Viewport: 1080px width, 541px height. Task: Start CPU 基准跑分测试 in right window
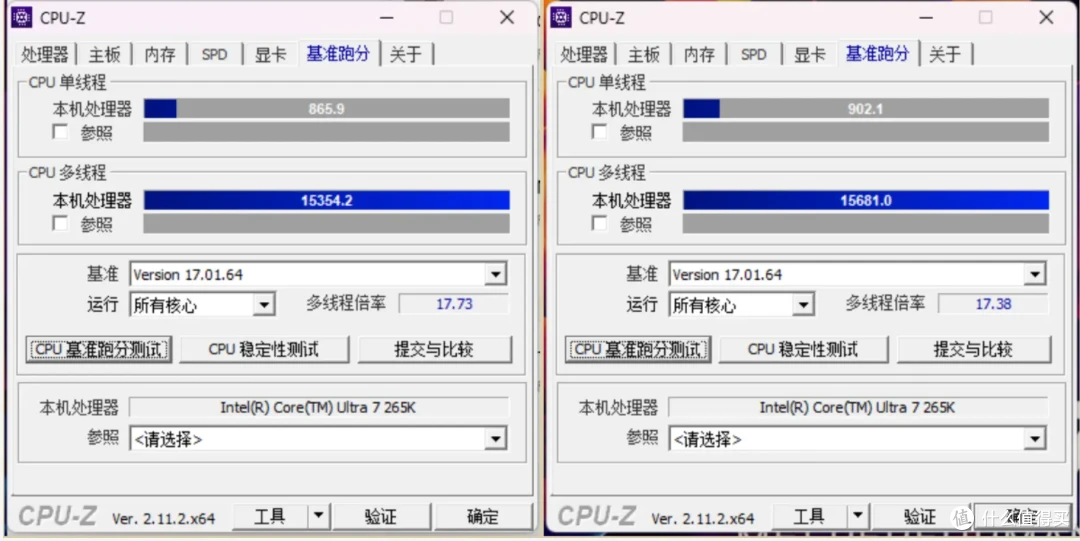pos(638,349)
